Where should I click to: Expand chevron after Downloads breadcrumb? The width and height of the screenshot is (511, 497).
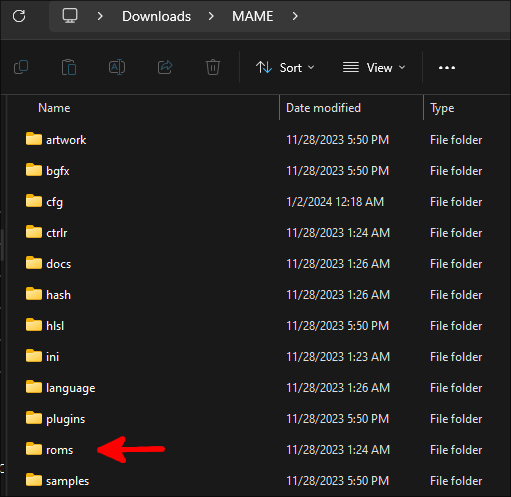[211, 16]
